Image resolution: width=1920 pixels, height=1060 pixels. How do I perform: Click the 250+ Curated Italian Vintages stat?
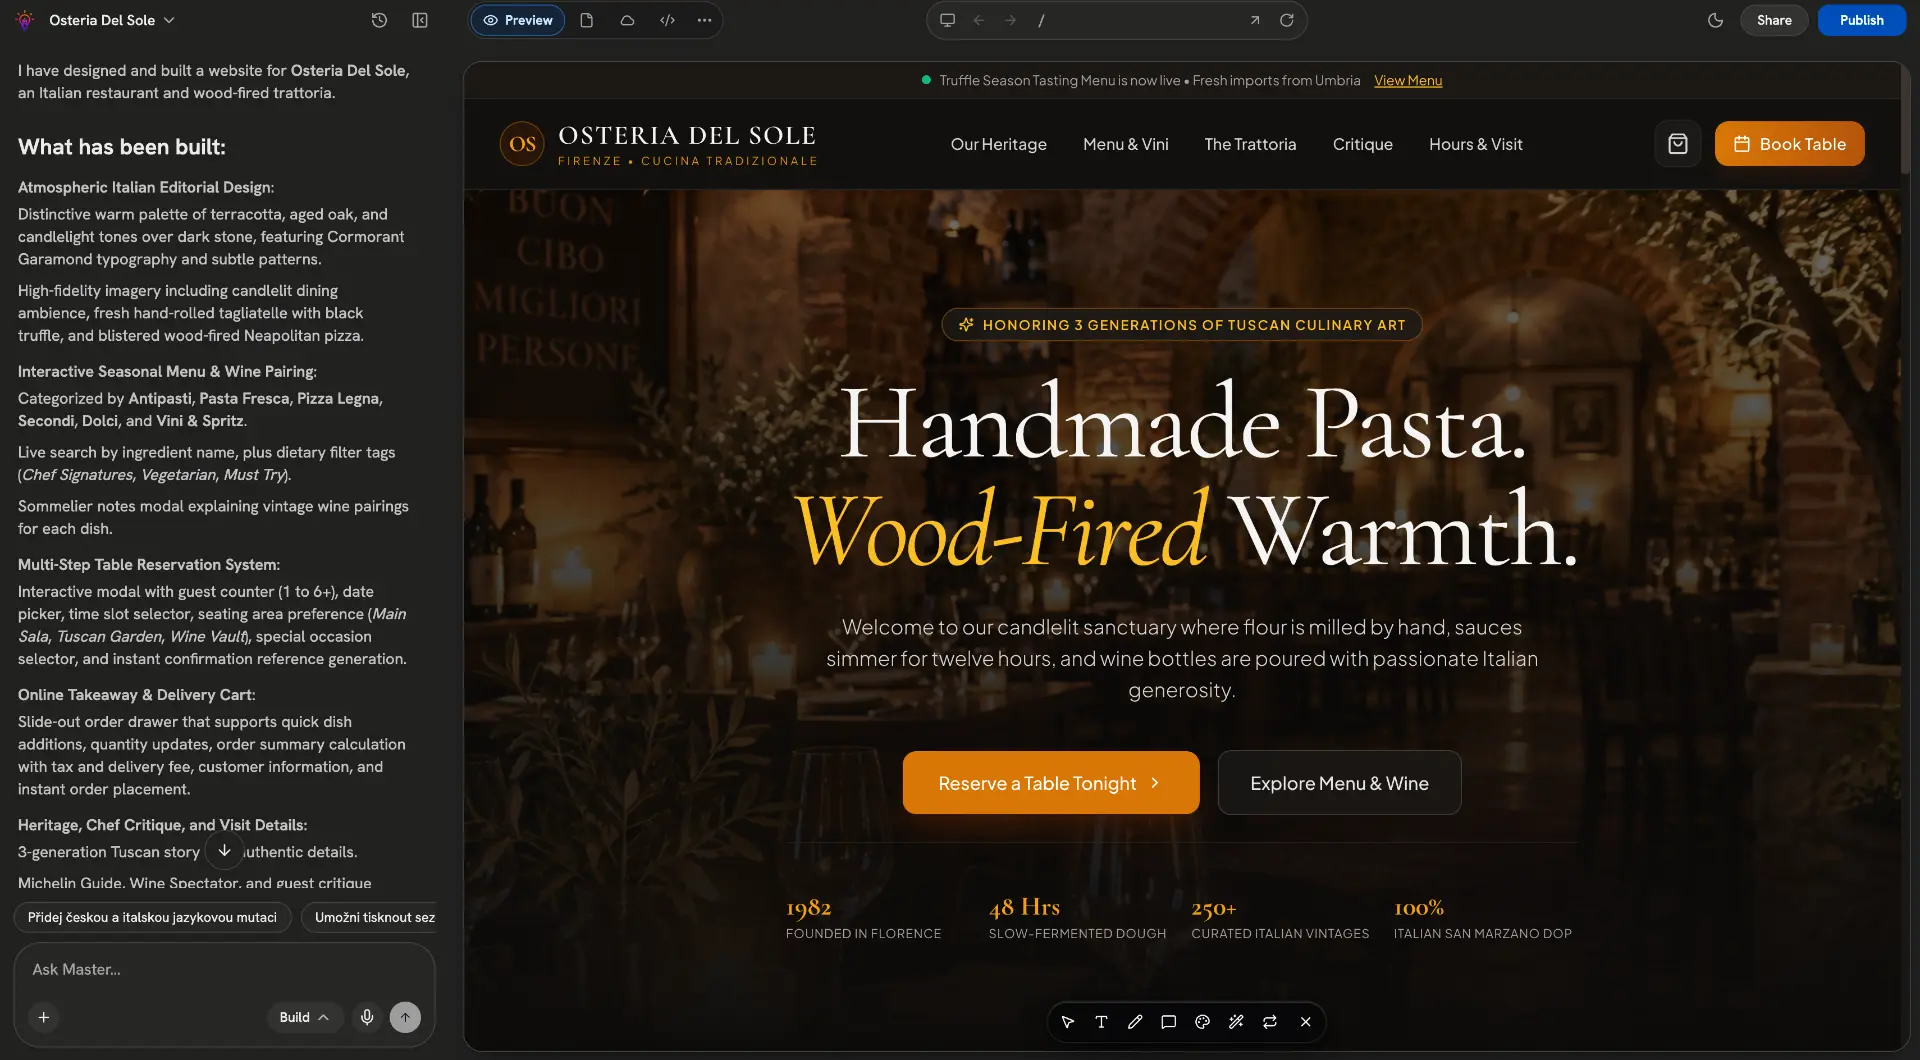pos(1280,919)
